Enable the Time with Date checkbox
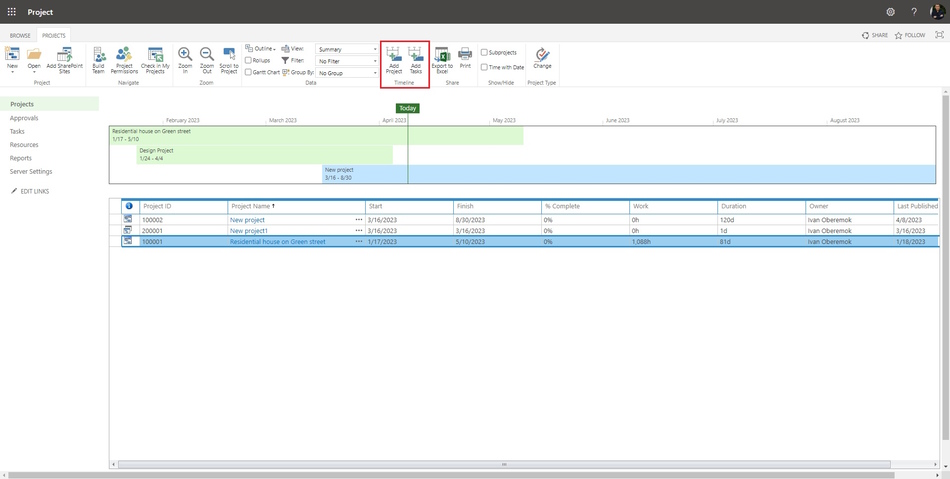This screenshot has height=479, width=950. point(484,67)
